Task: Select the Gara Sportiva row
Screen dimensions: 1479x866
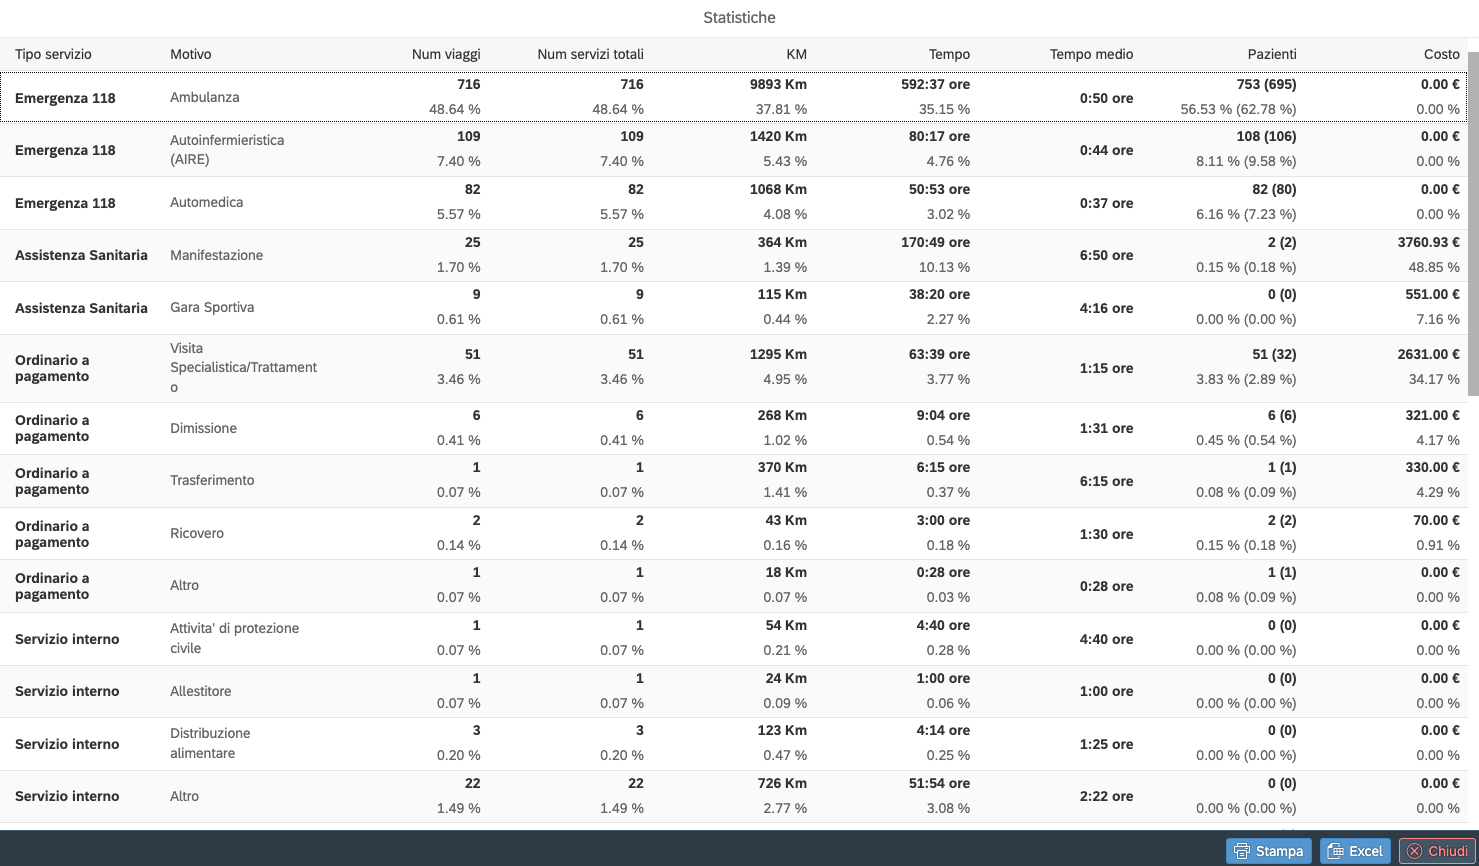Action: (x=212, y=308)
